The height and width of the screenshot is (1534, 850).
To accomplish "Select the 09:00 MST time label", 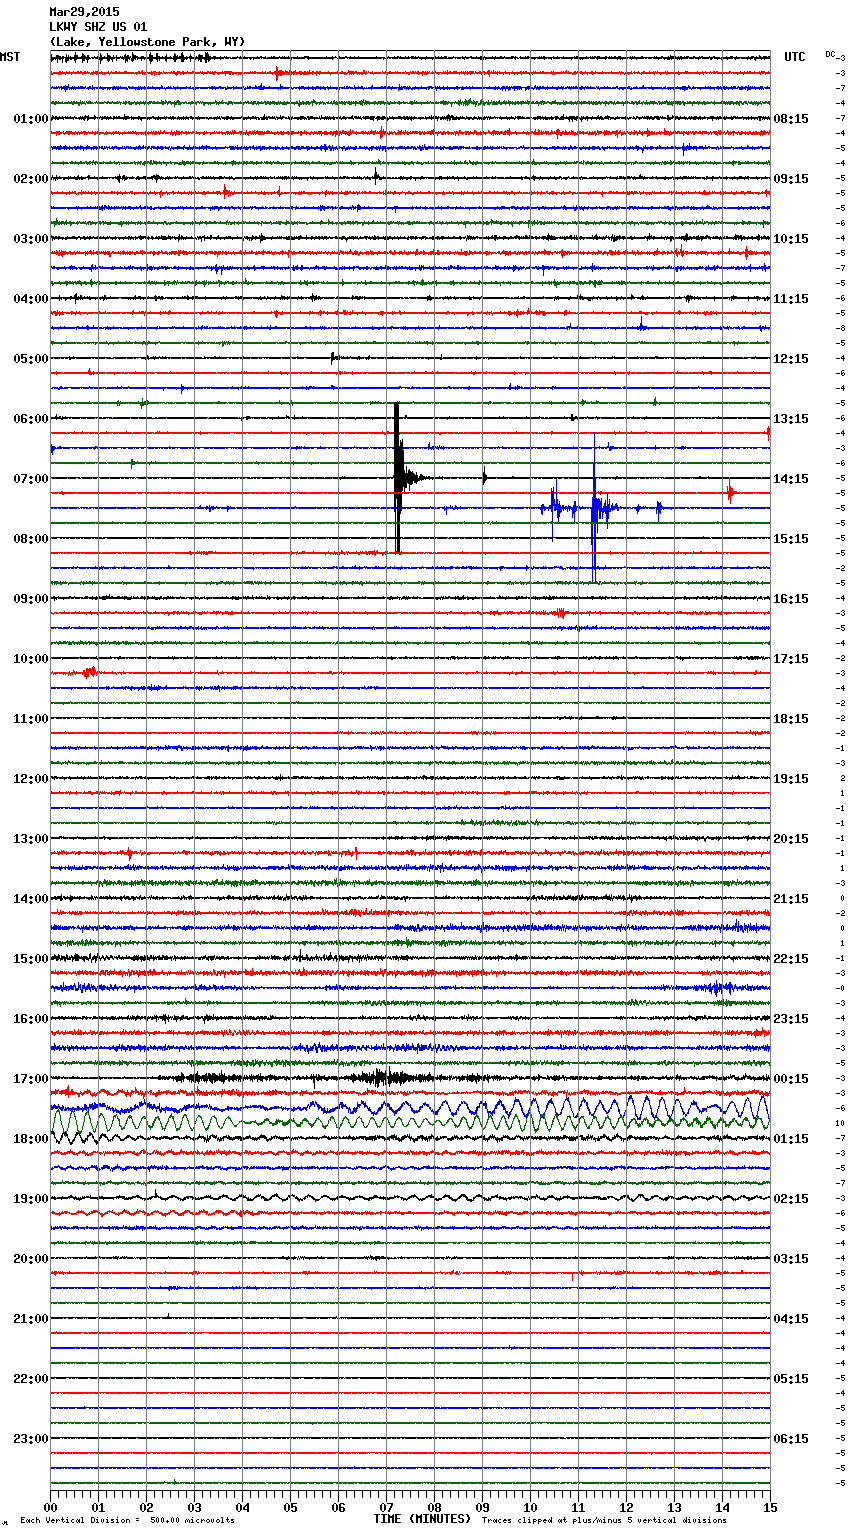I will [31, 599].
